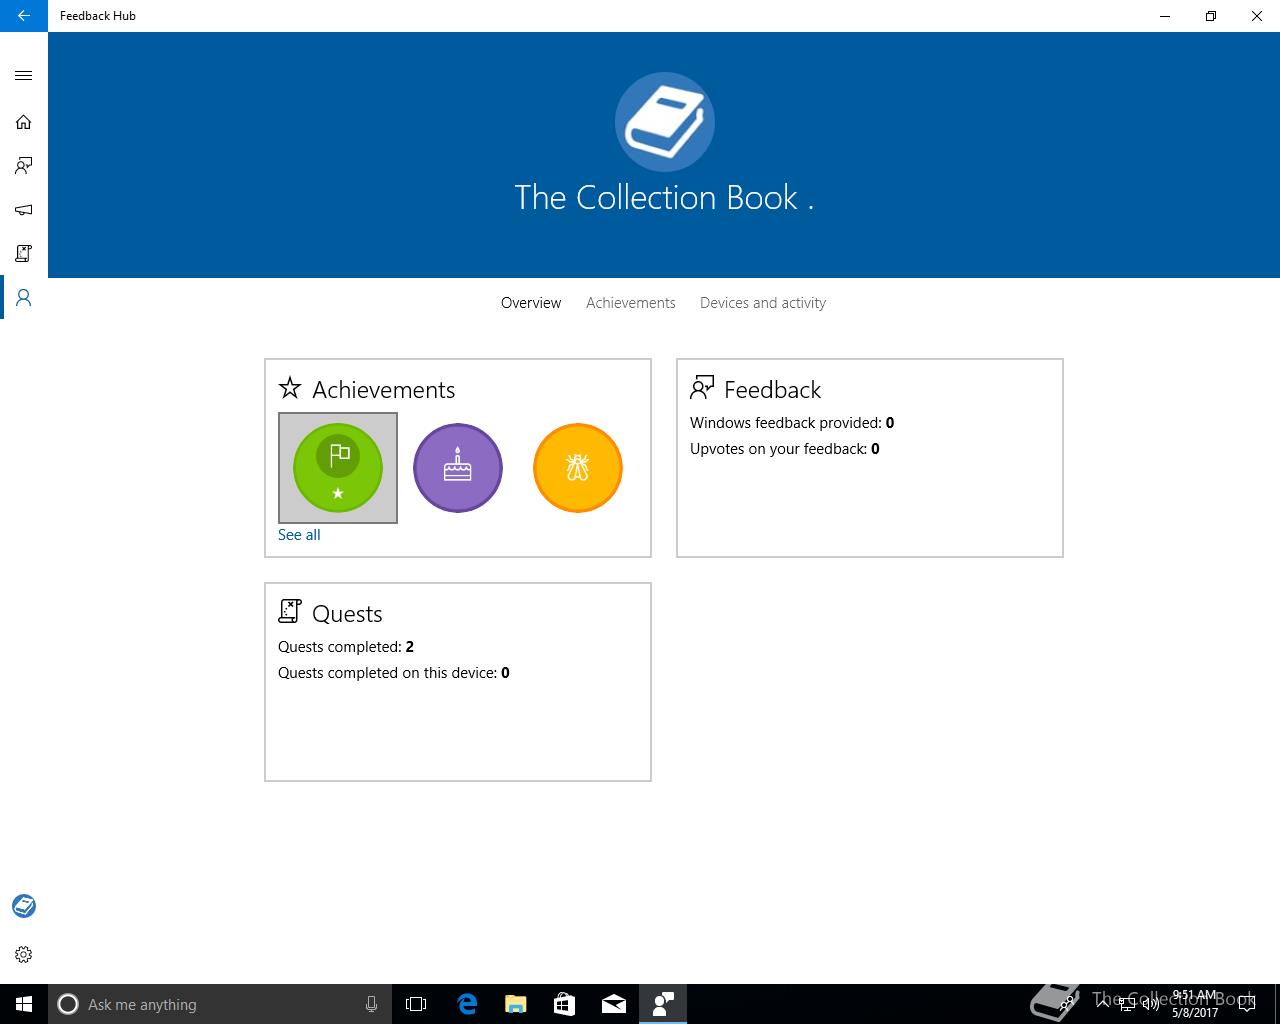Select the purple birthday cake achievement badge
The height and width of the screenshot is (1024, 1280).
coord(458,468)
